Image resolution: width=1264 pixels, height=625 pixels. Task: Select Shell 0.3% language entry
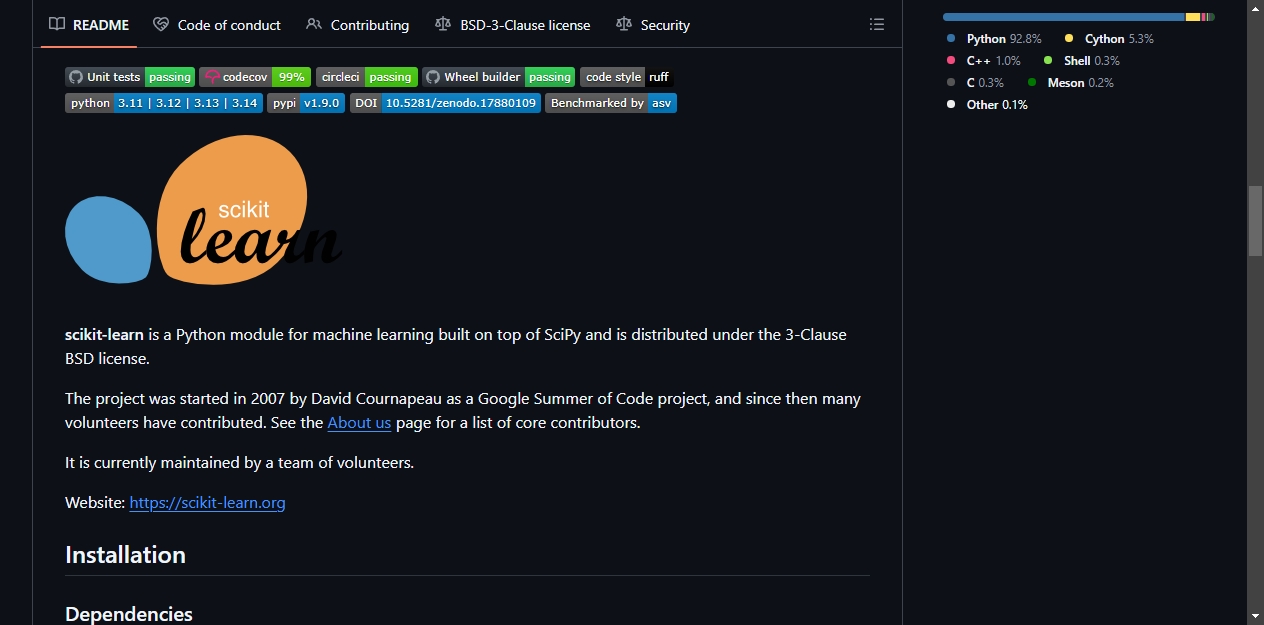click(x=1081, y=61)
